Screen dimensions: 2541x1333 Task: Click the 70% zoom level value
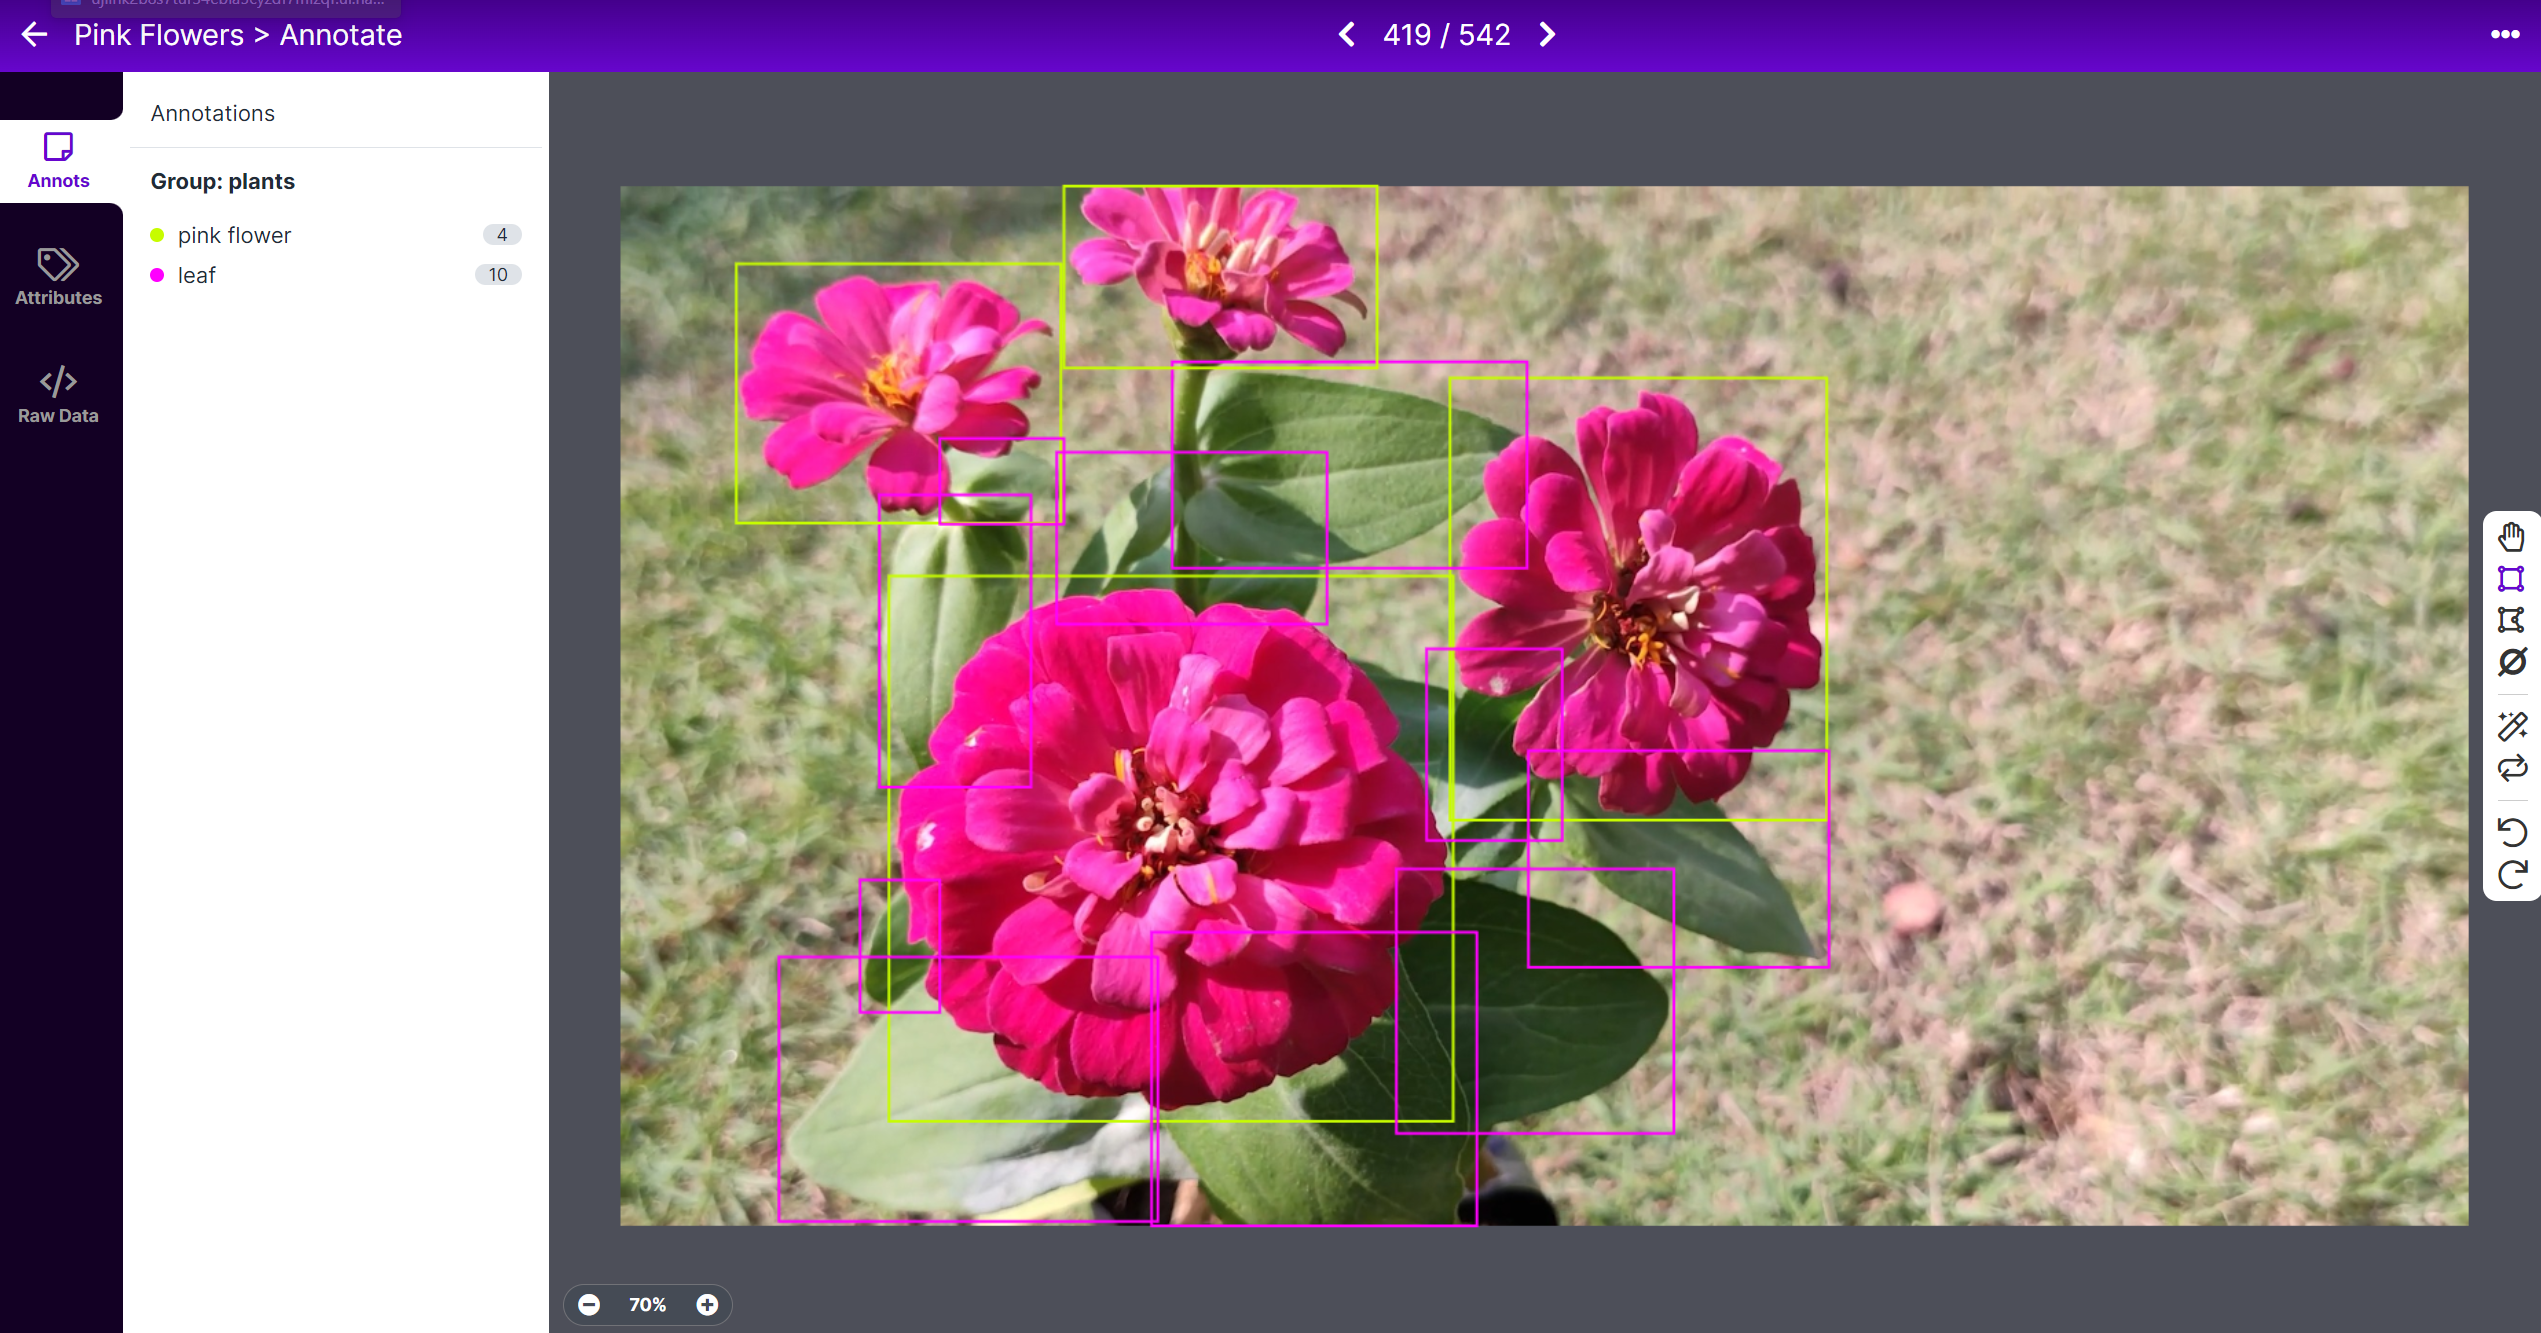647,1304
